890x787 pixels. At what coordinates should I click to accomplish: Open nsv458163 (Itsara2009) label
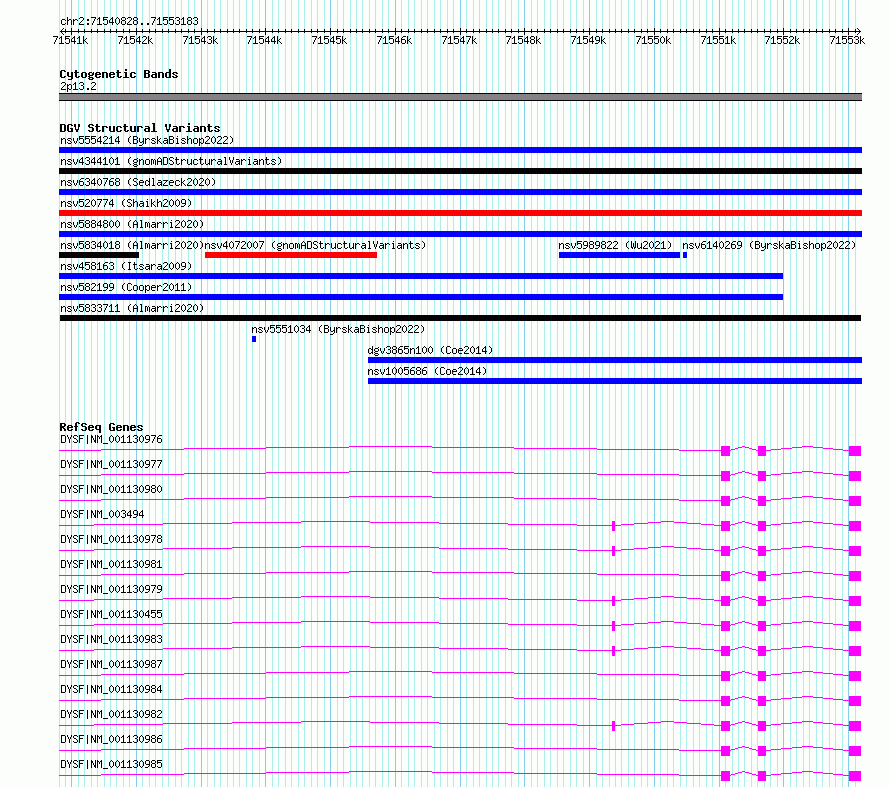click(x=126, y=266)
